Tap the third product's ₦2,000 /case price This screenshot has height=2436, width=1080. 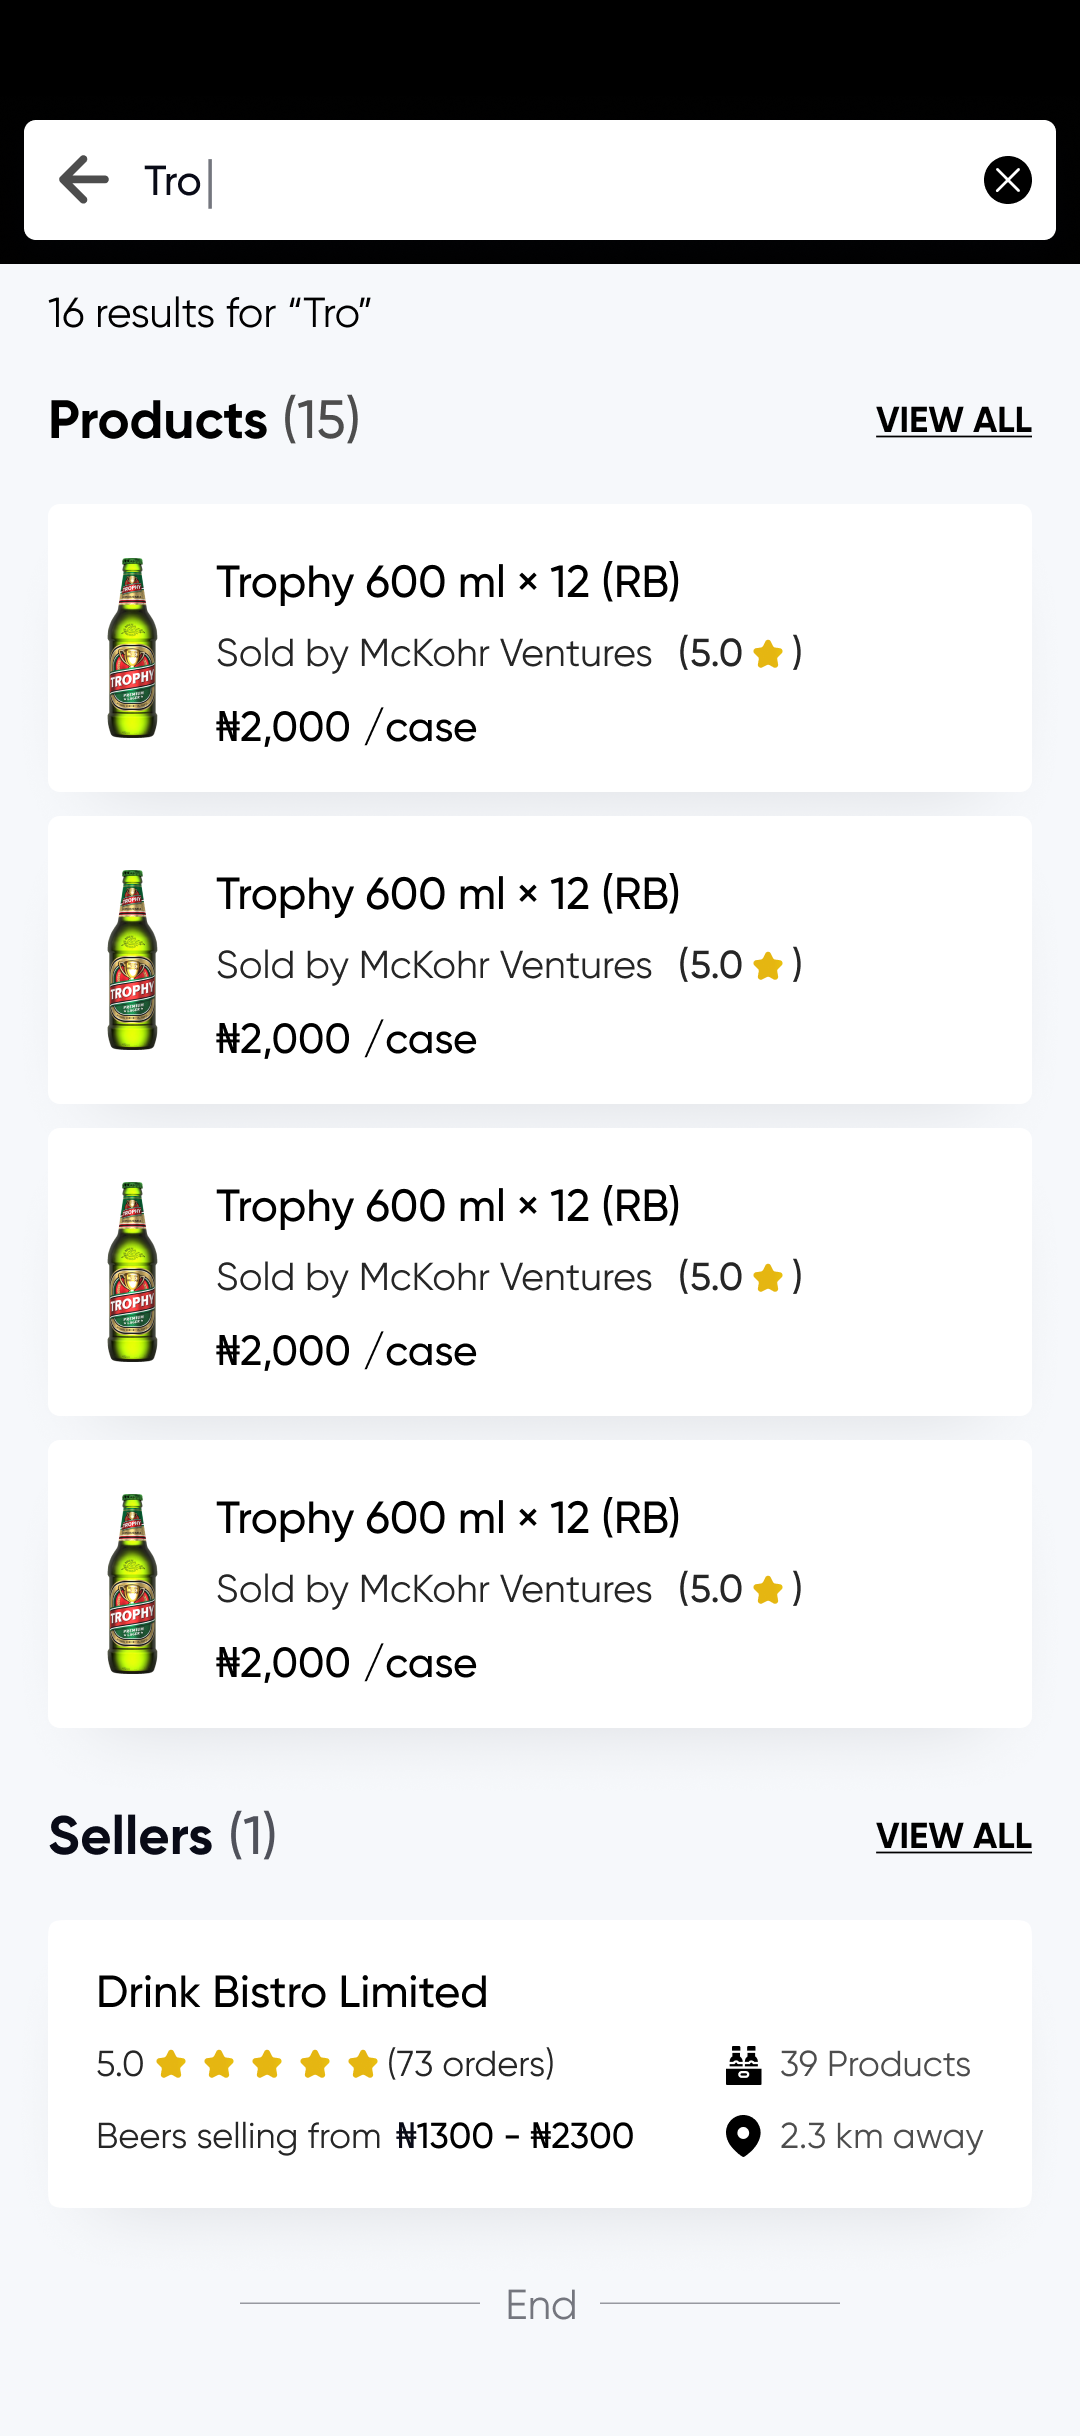click(346, 1351)
